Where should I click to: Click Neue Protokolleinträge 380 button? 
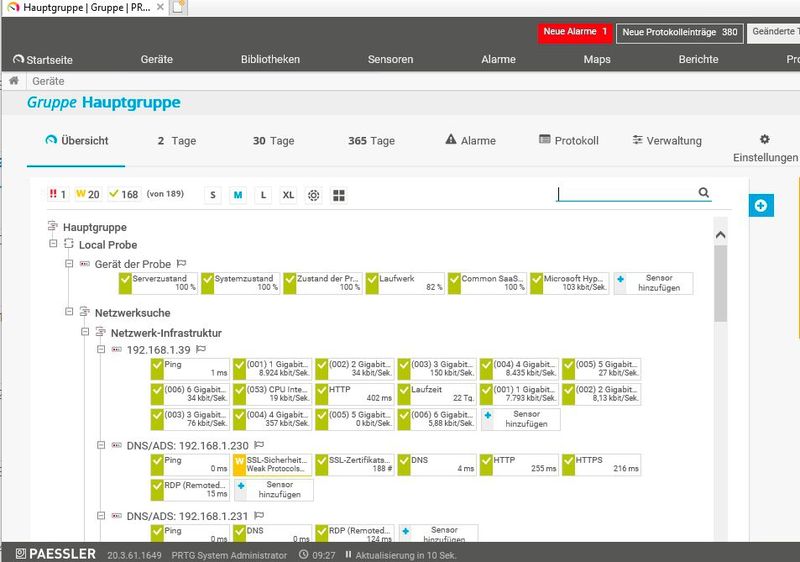(679, 32)
